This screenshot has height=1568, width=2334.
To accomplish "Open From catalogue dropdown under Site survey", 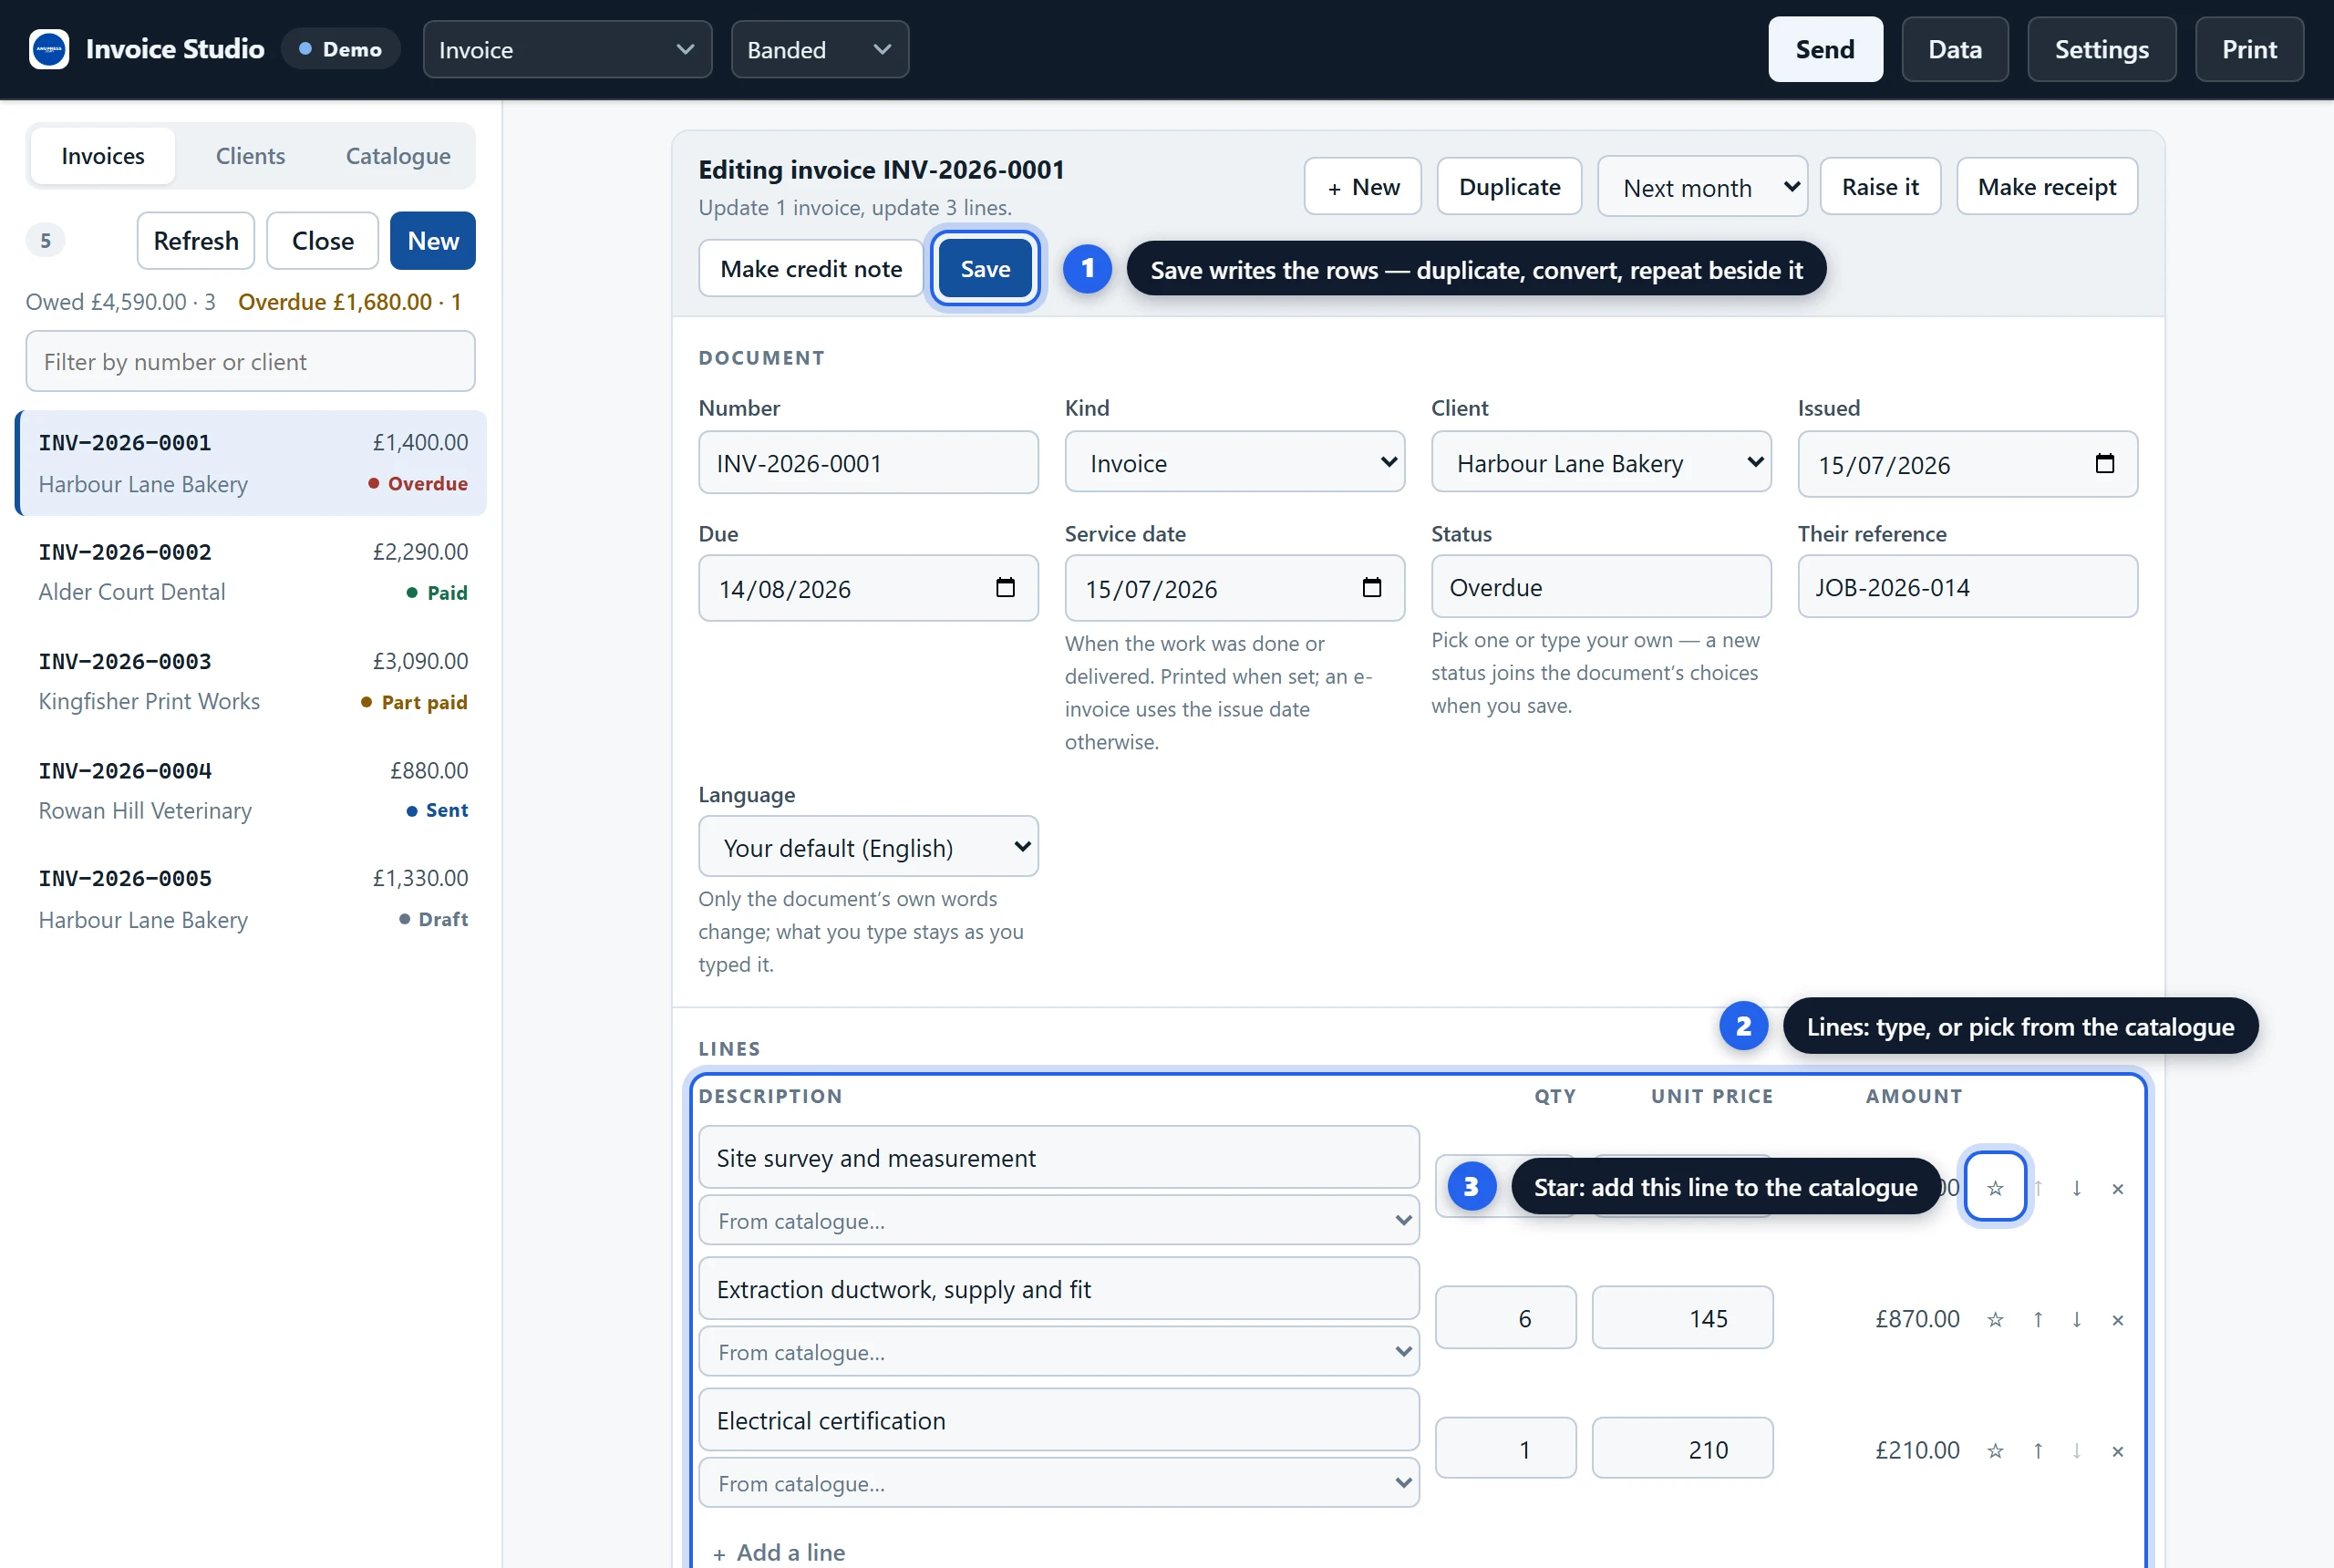I will pyautogui.click(x=1058, y=1220).
